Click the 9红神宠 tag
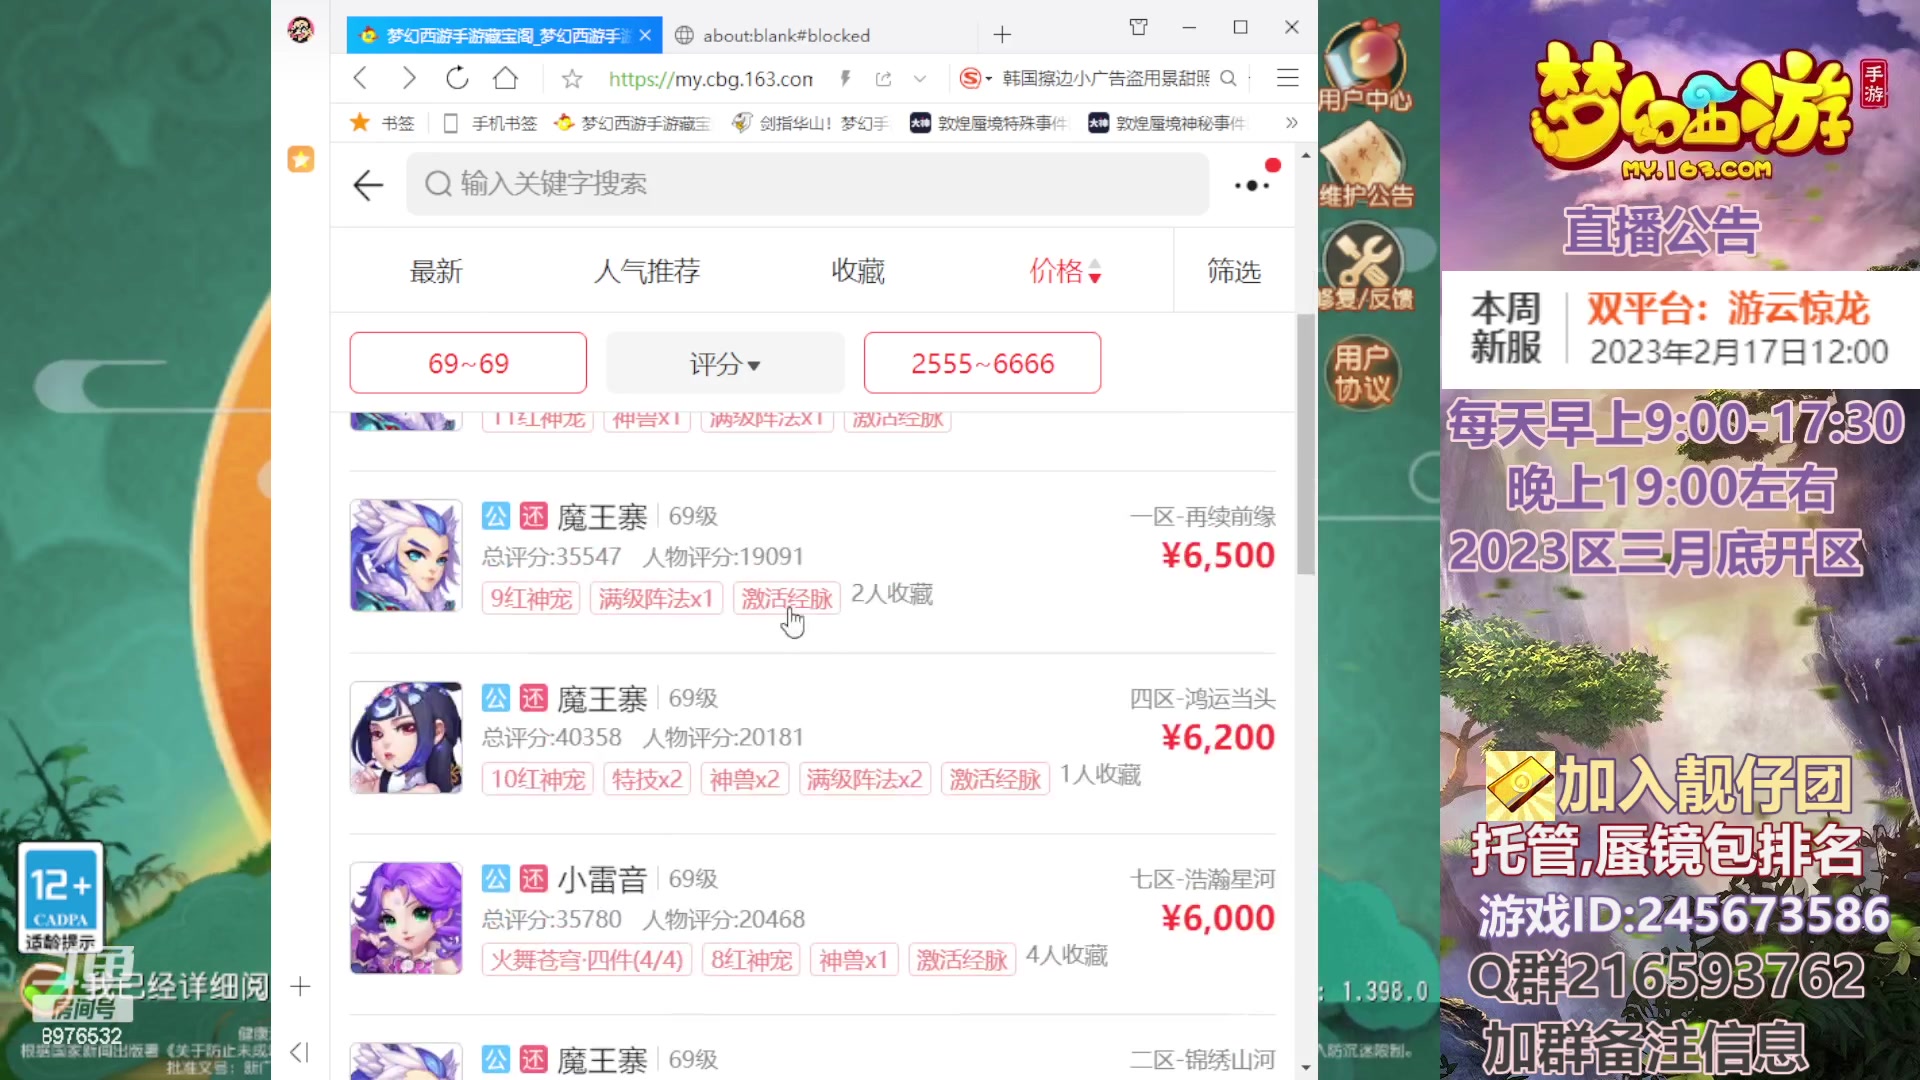The image size is (1920, 1080). (x=531, y=598)
